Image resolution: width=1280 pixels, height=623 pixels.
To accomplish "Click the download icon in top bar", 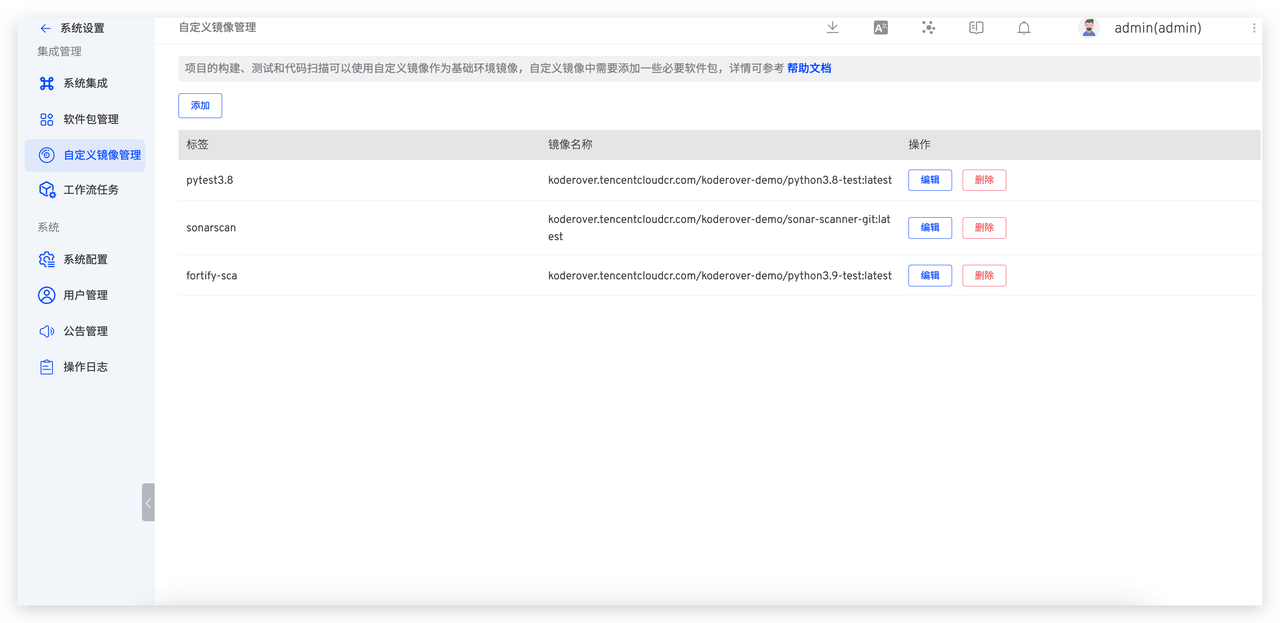I will coord(832,28).
